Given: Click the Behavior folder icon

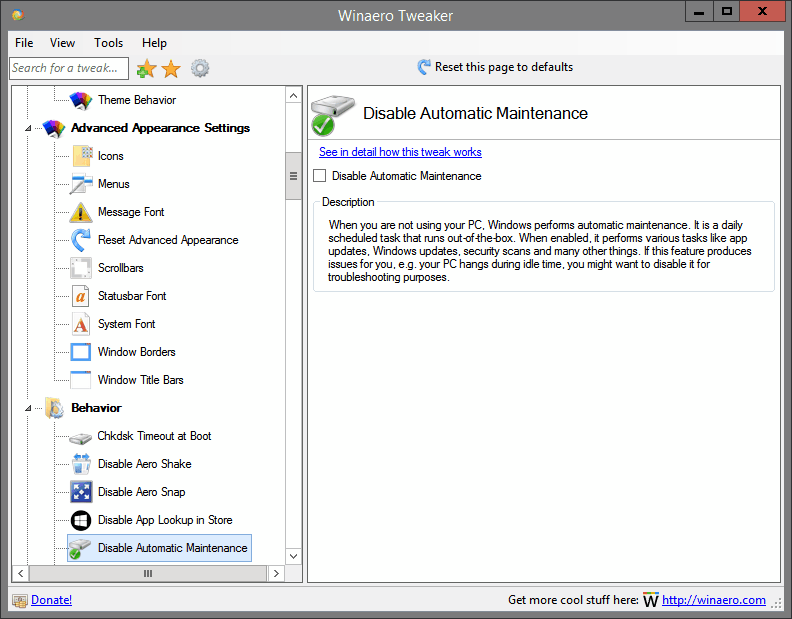Looking at the screenshot, I should [x=54, y=408].
